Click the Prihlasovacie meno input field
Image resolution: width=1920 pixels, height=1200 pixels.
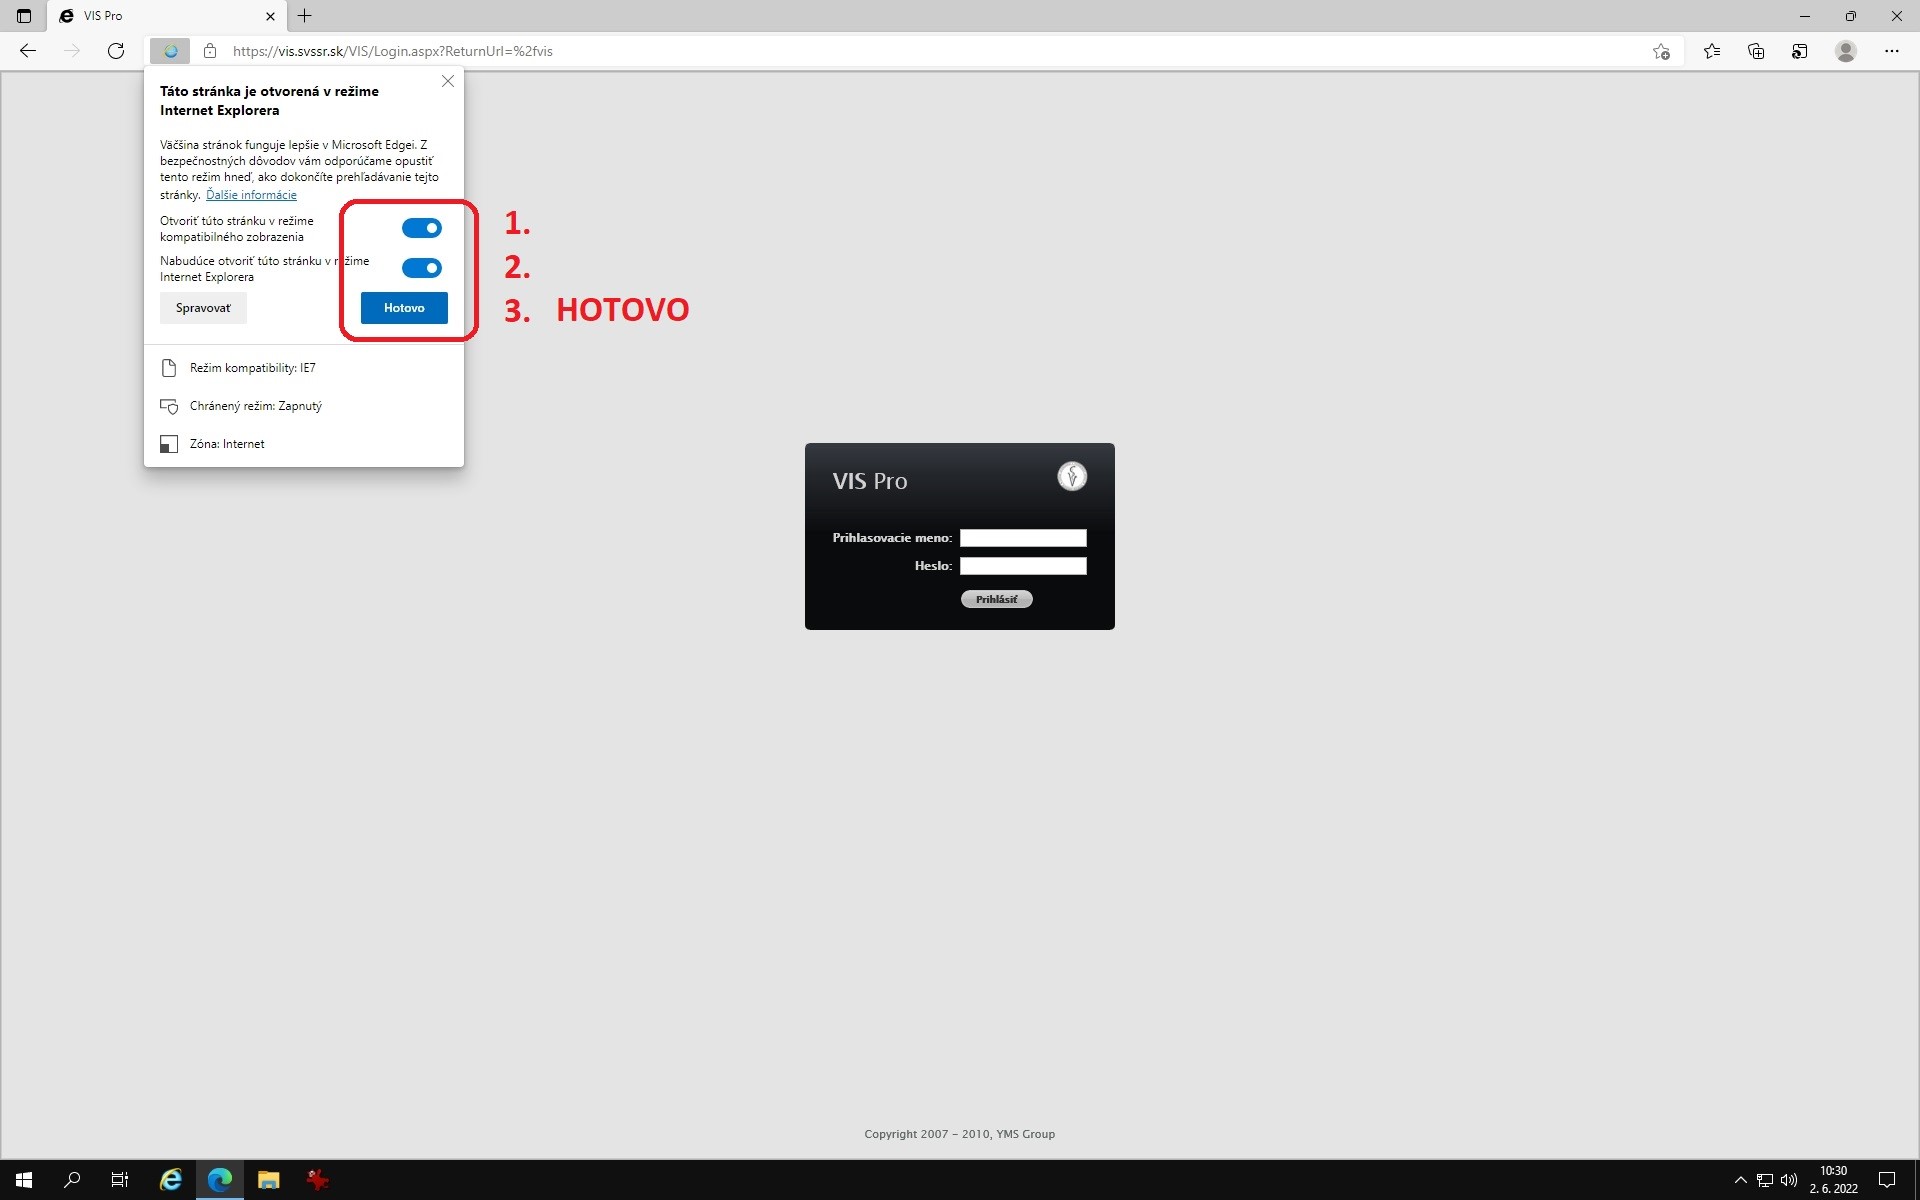pyautogui.click(x=1023, y=538)
